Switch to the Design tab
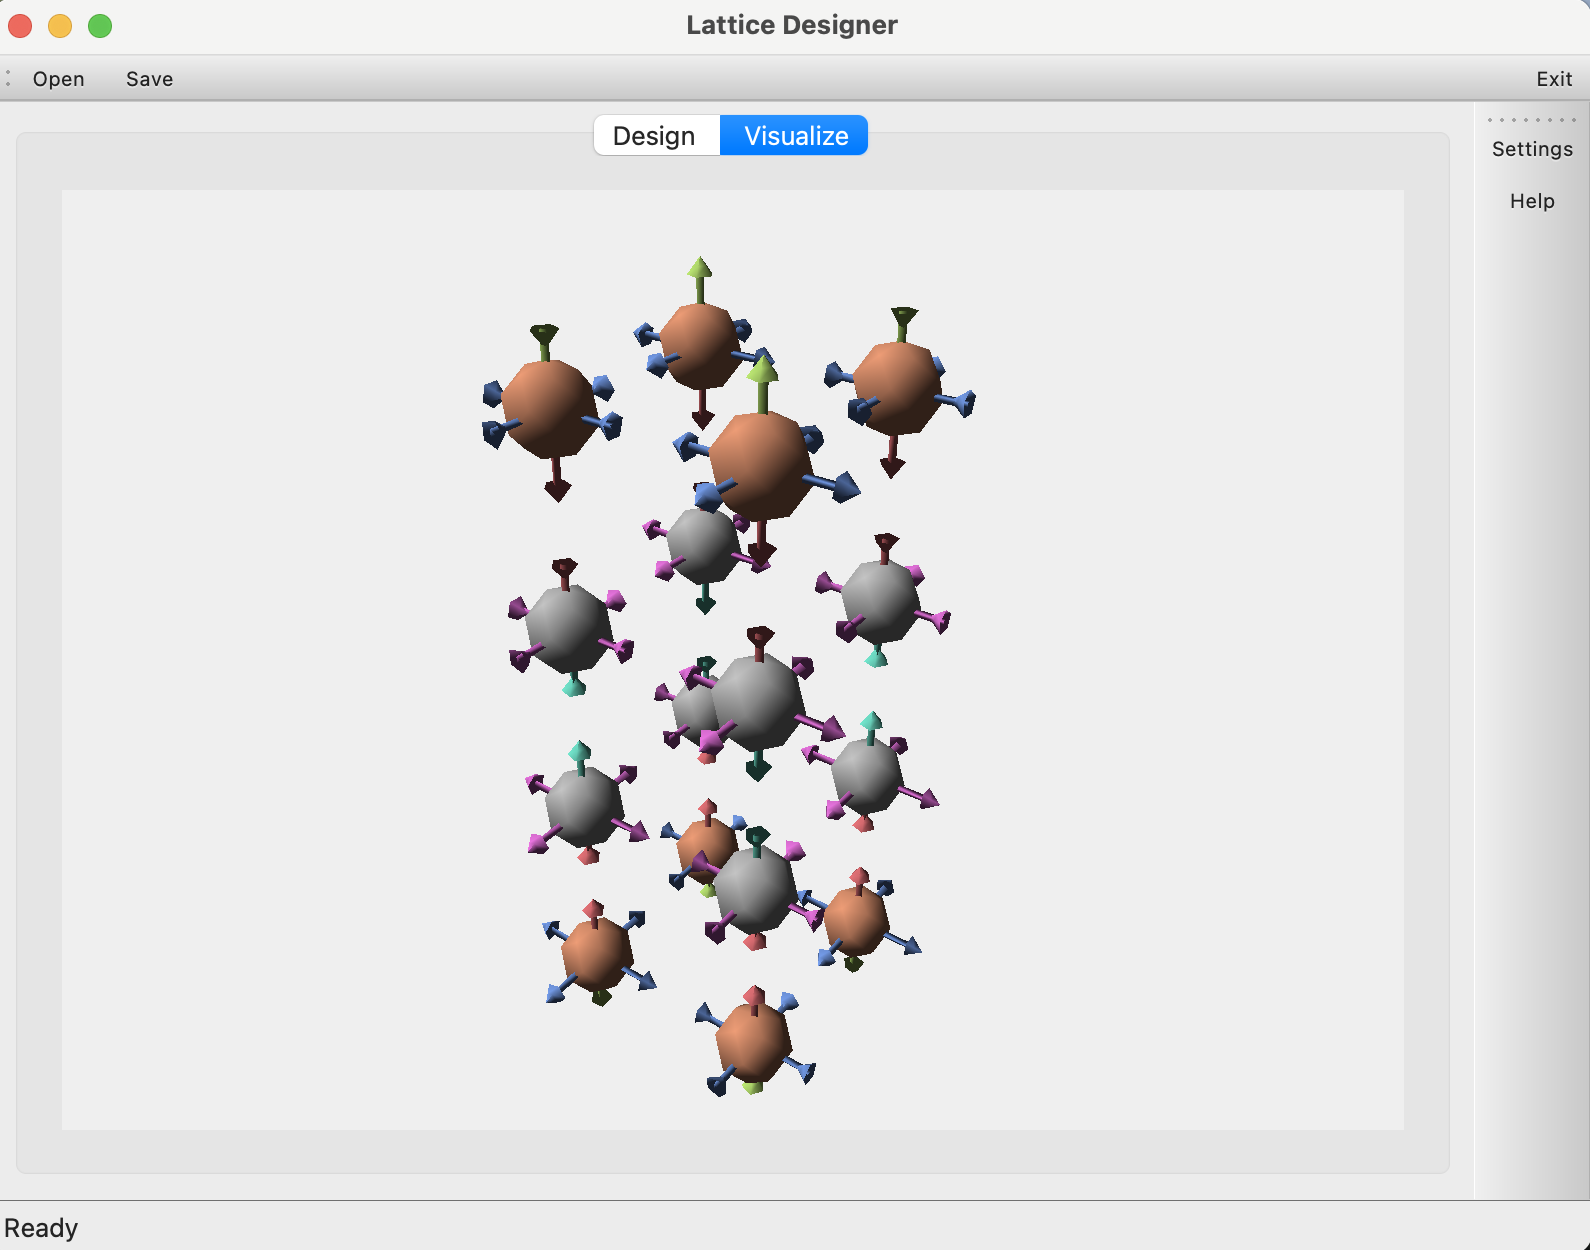 point(654,136)
